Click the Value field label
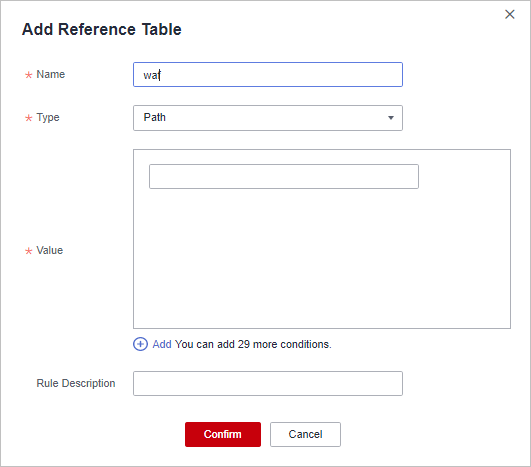 point(49,250)
